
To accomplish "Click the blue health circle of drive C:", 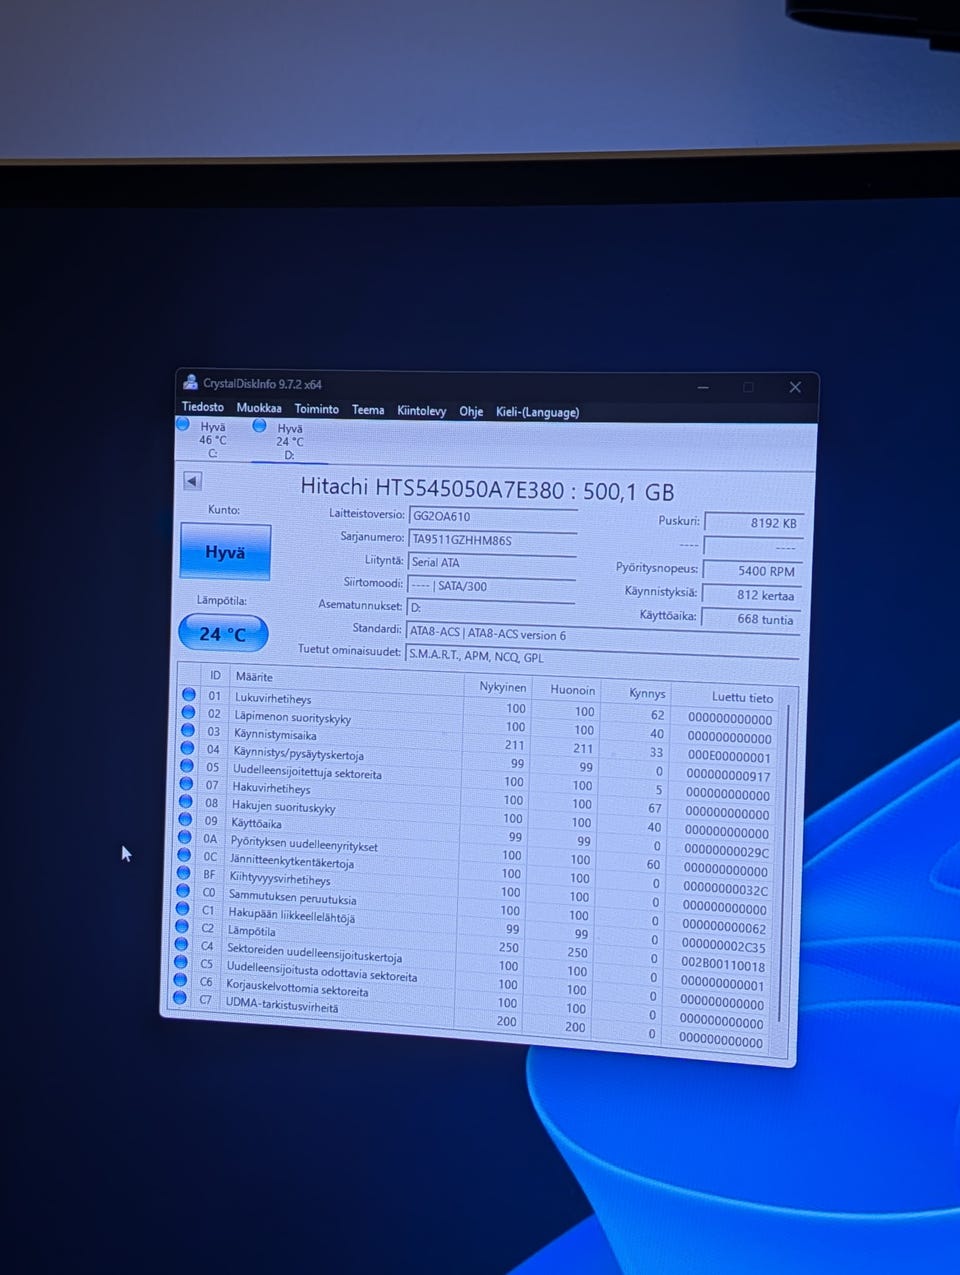I will (183, 424).
